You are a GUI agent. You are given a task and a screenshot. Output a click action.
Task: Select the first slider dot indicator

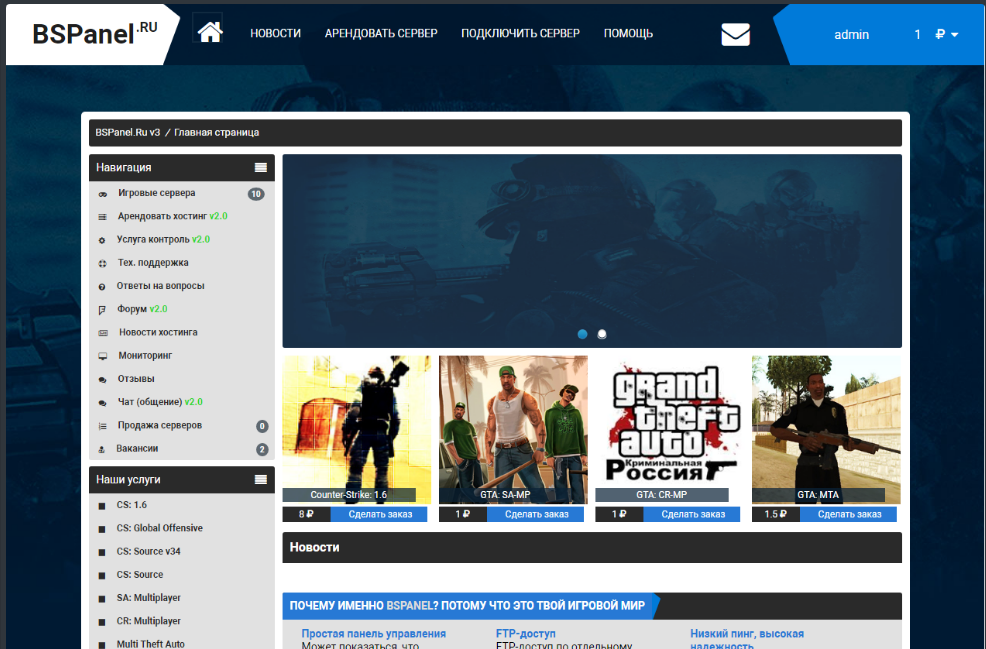click(583, 334)
